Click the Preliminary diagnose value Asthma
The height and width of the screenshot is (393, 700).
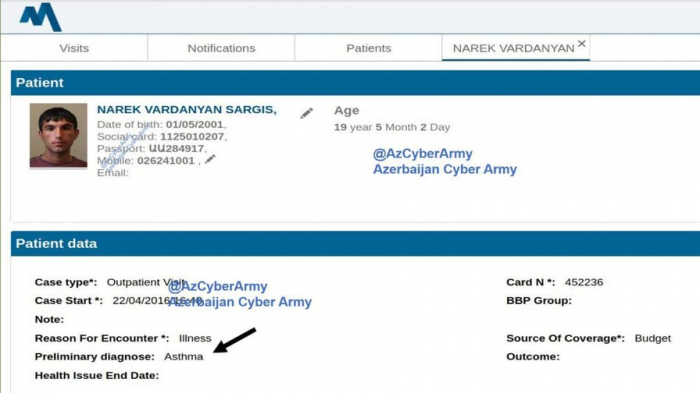coord(183,357)
